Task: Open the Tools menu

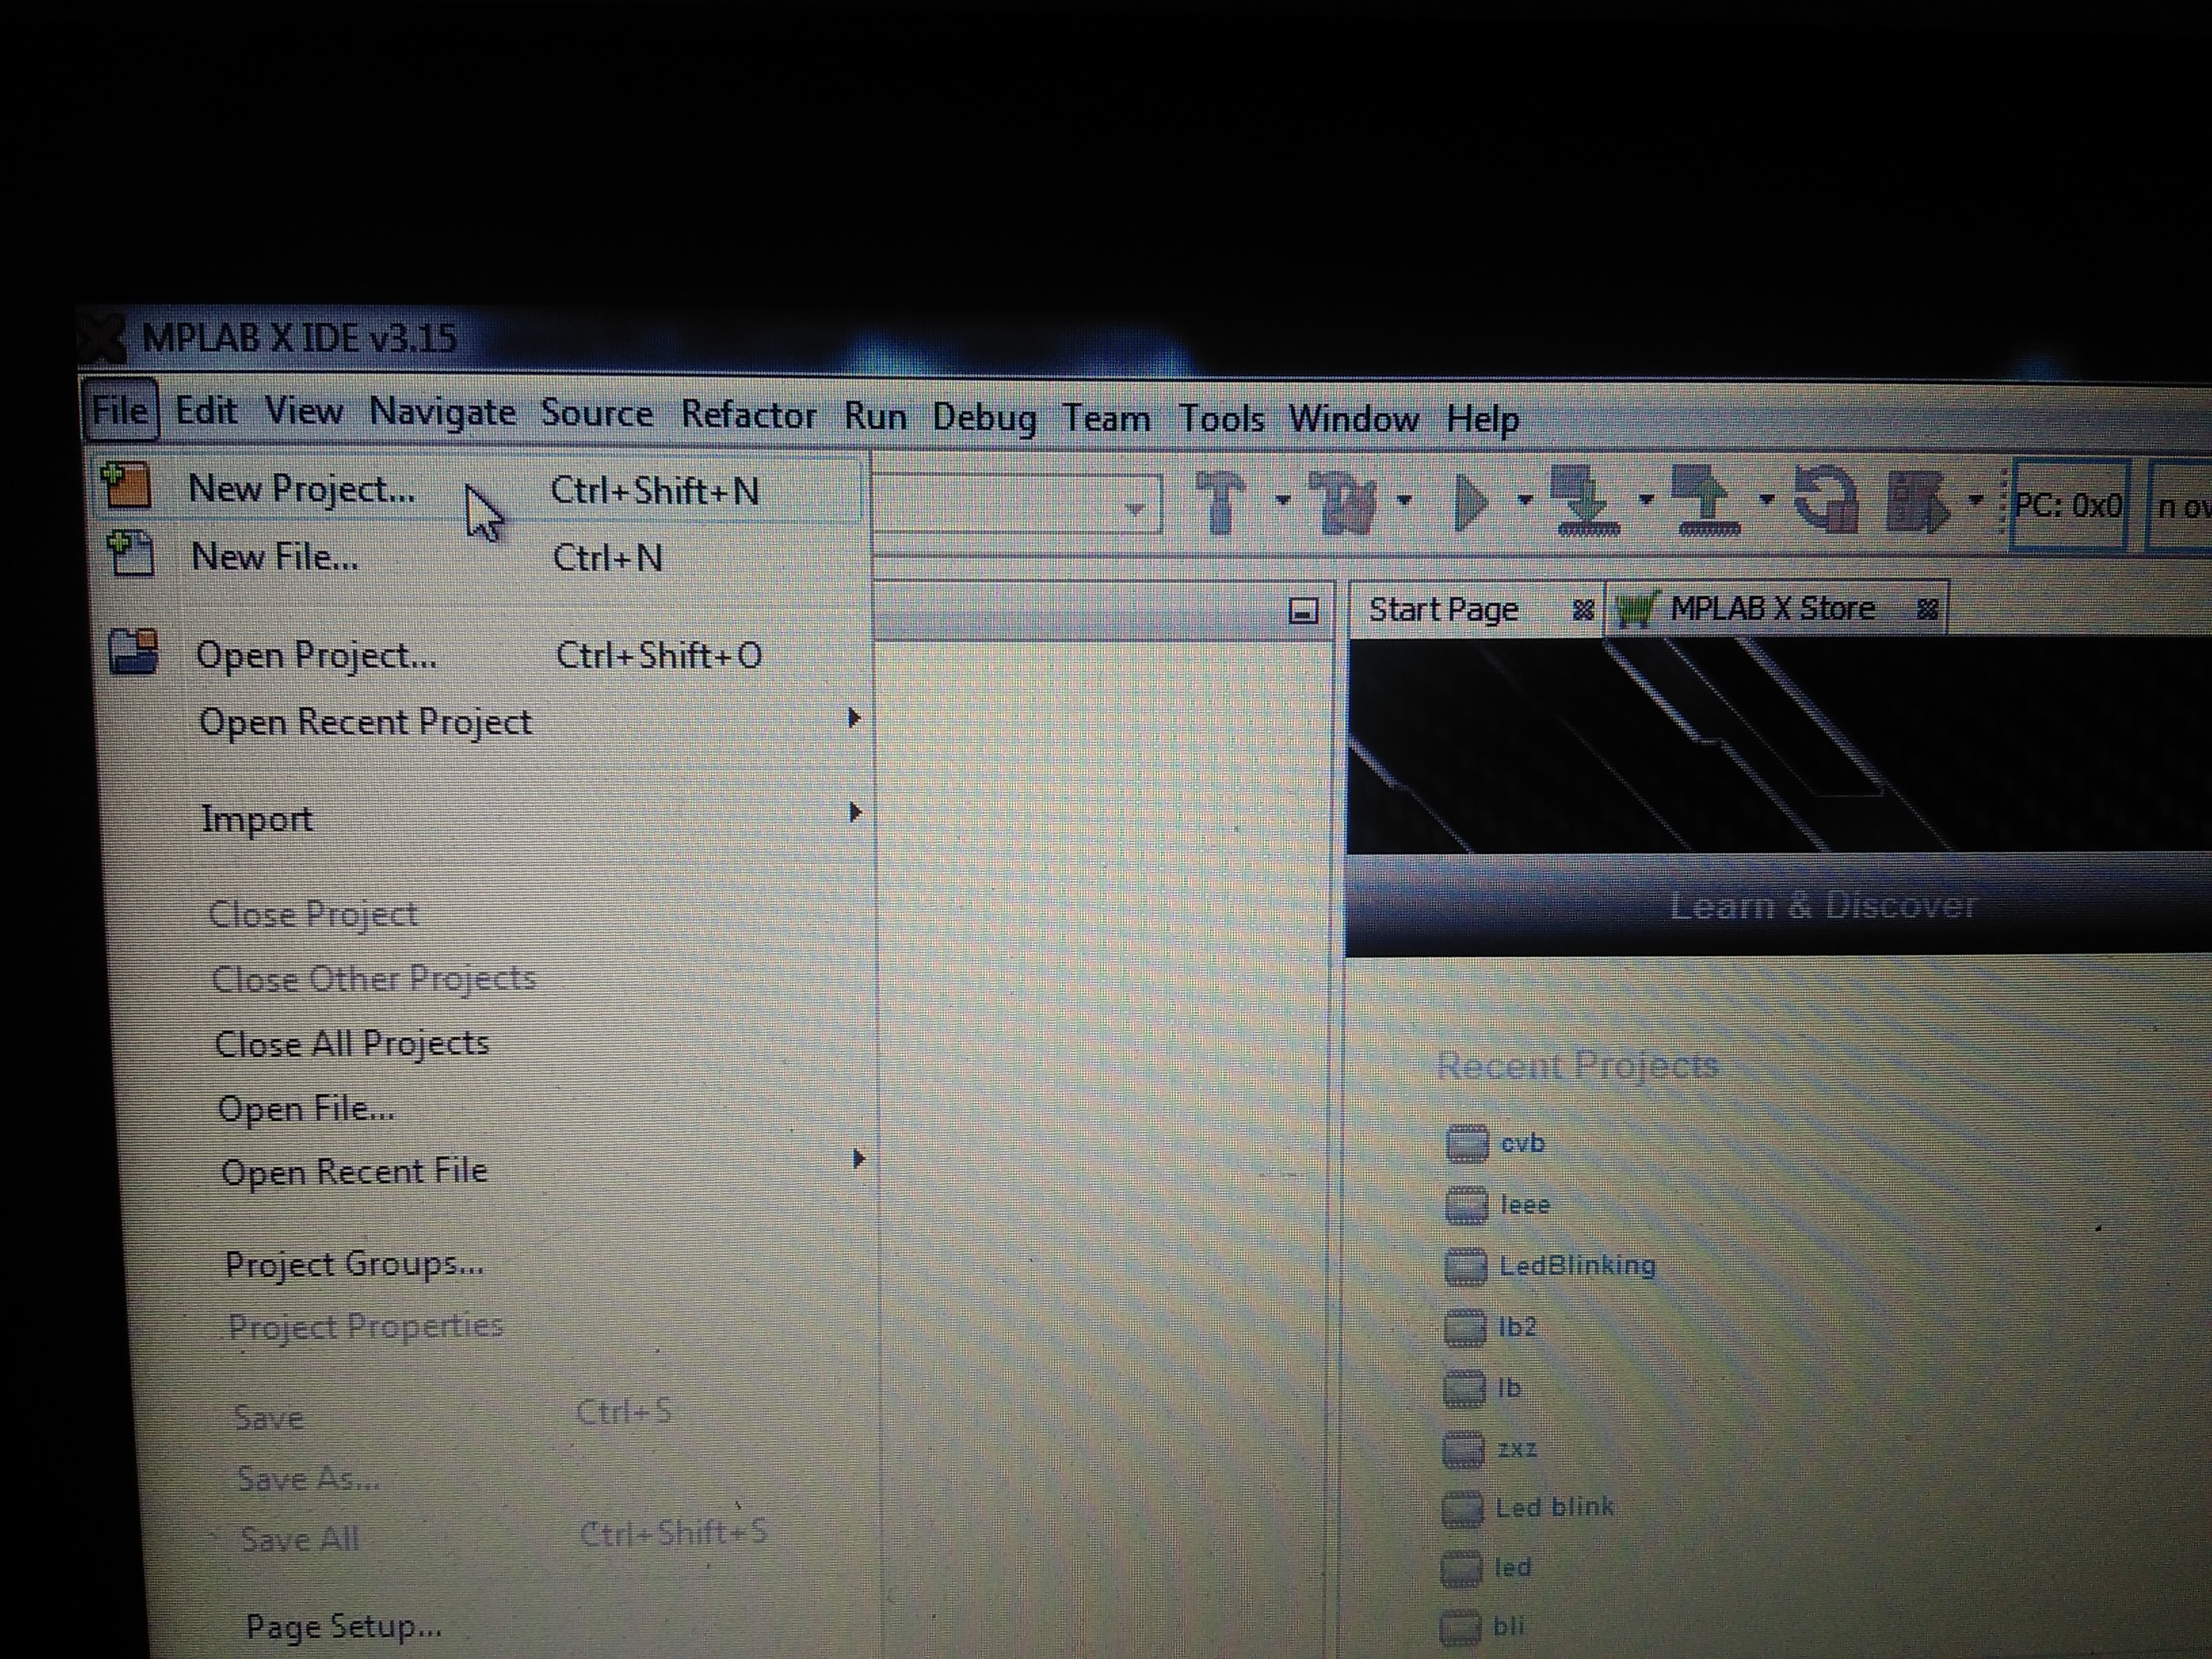Action: coord(1221,418)
